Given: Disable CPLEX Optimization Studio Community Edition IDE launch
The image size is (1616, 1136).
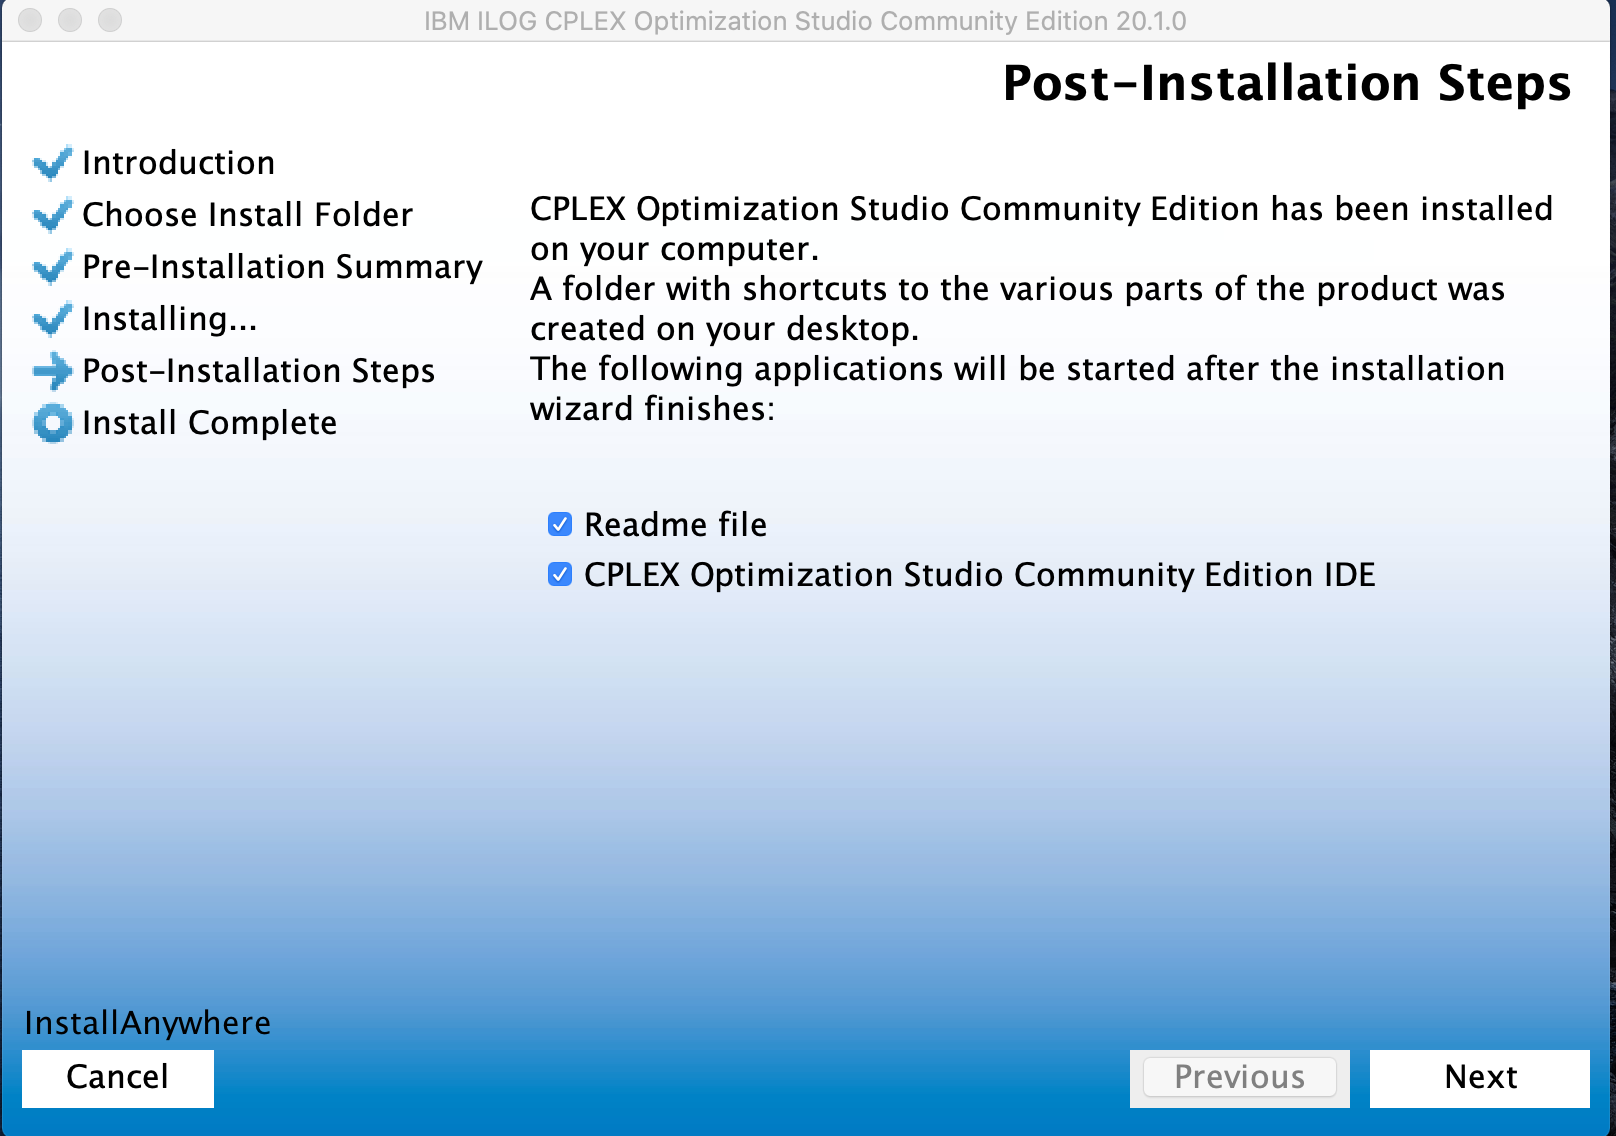Looking at the screenshot, I should tap(561, 575).
